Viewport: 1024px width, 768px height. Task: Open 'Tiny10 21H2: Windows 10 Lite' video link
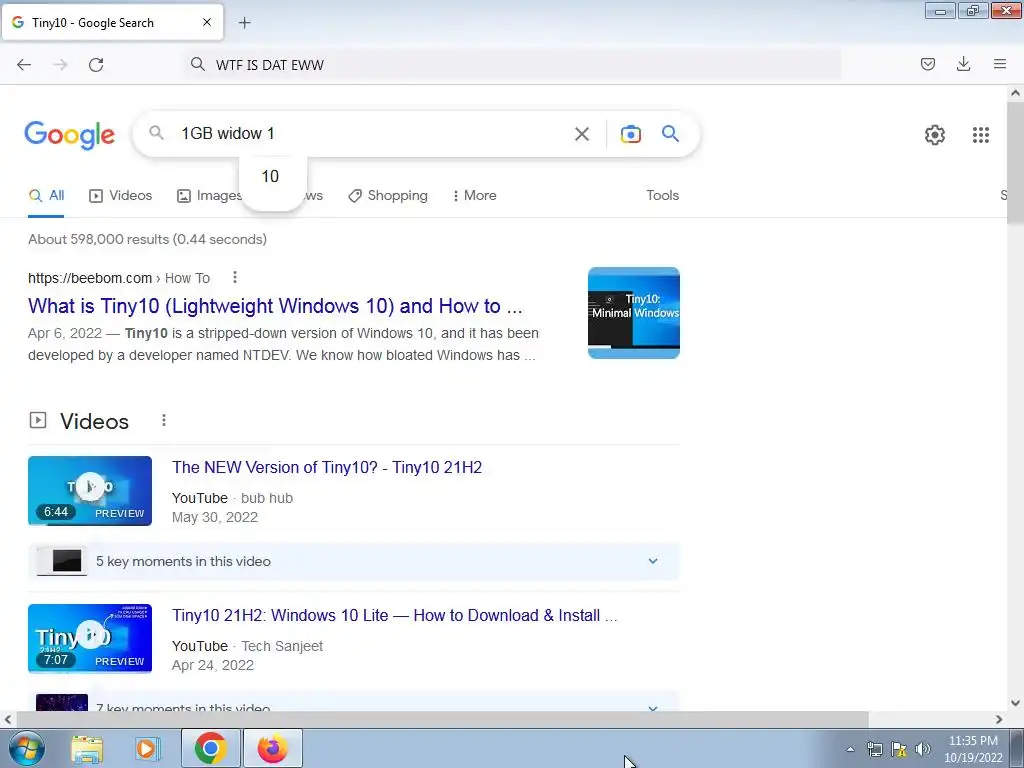pyautogui.click(x=394, y=615)
